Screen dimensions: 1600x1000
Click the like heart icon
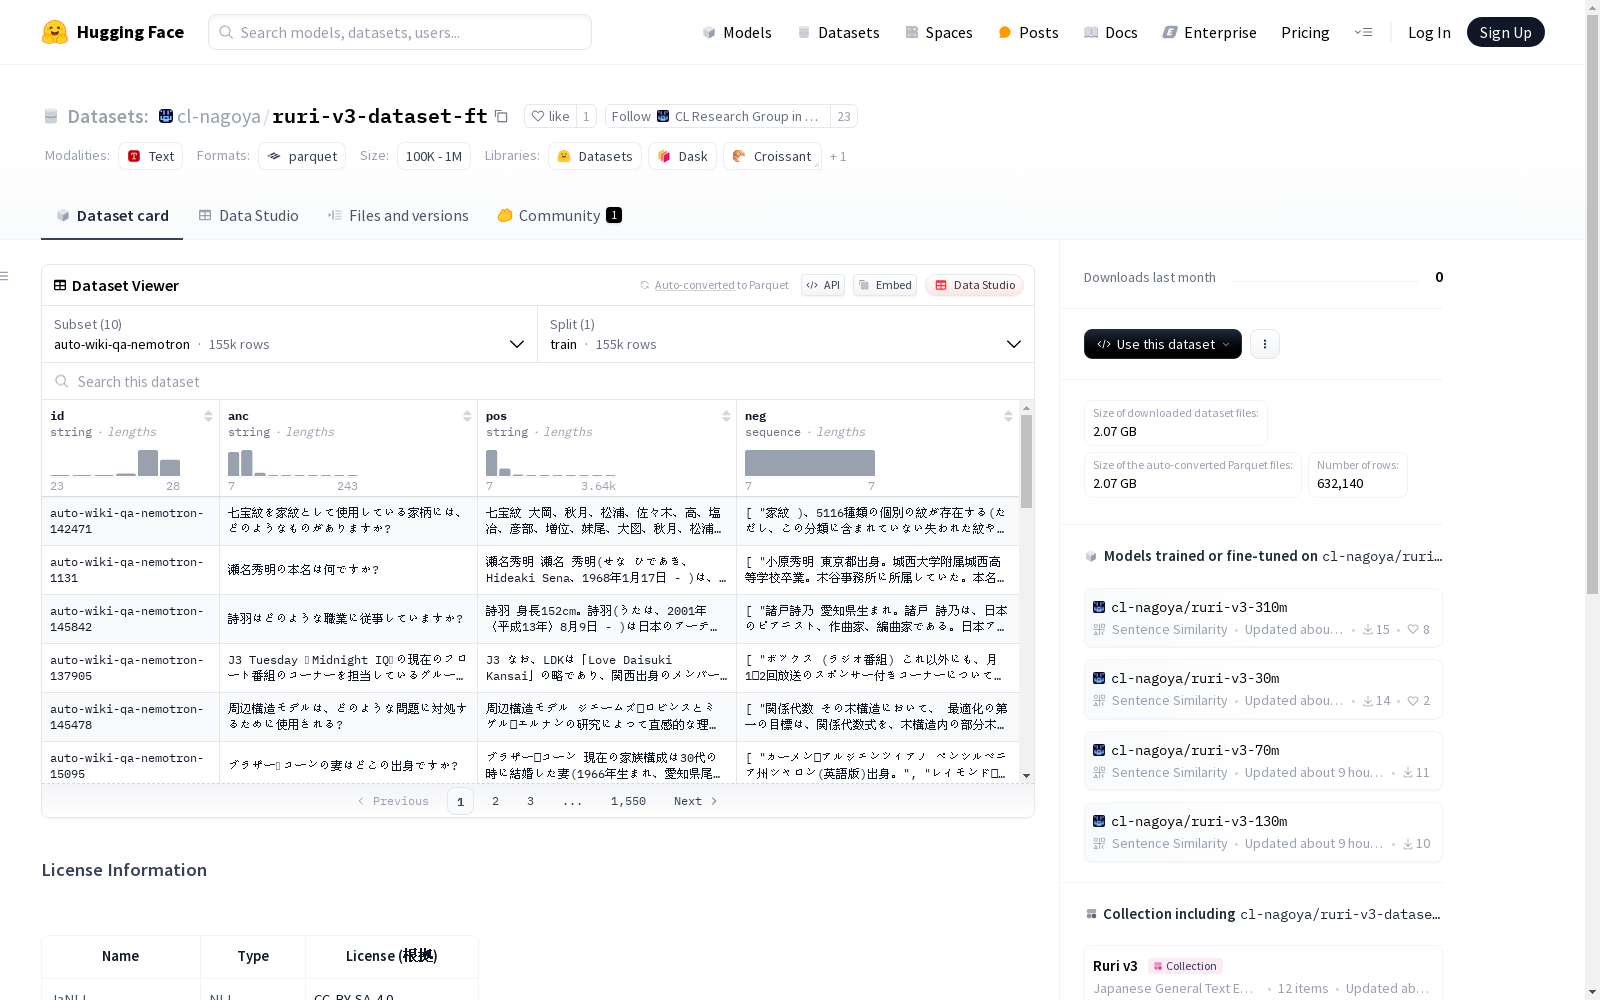[538, 116]
